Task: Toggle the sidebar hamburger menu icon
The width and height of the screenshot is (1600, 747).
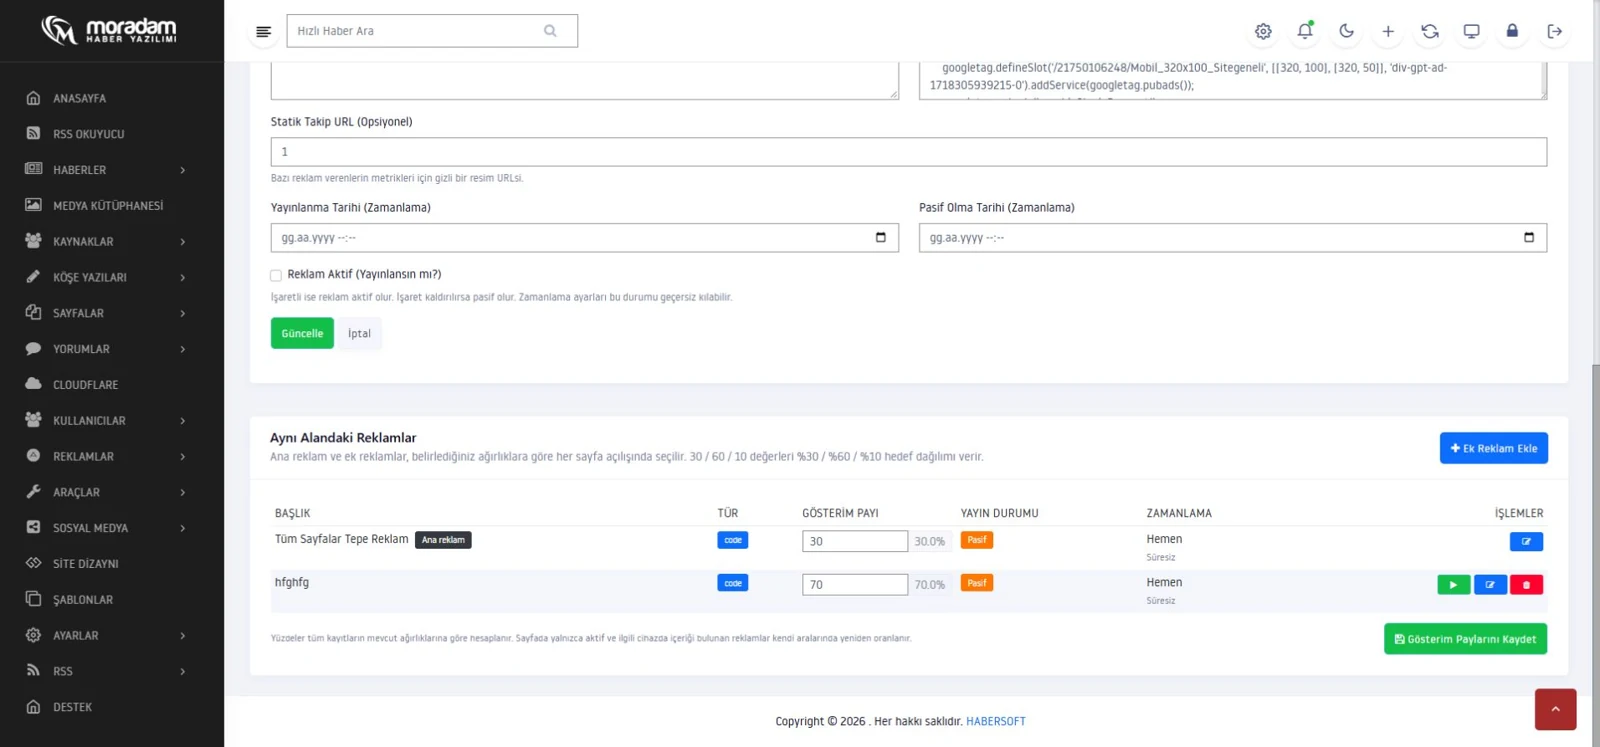Action: [263, 31]
